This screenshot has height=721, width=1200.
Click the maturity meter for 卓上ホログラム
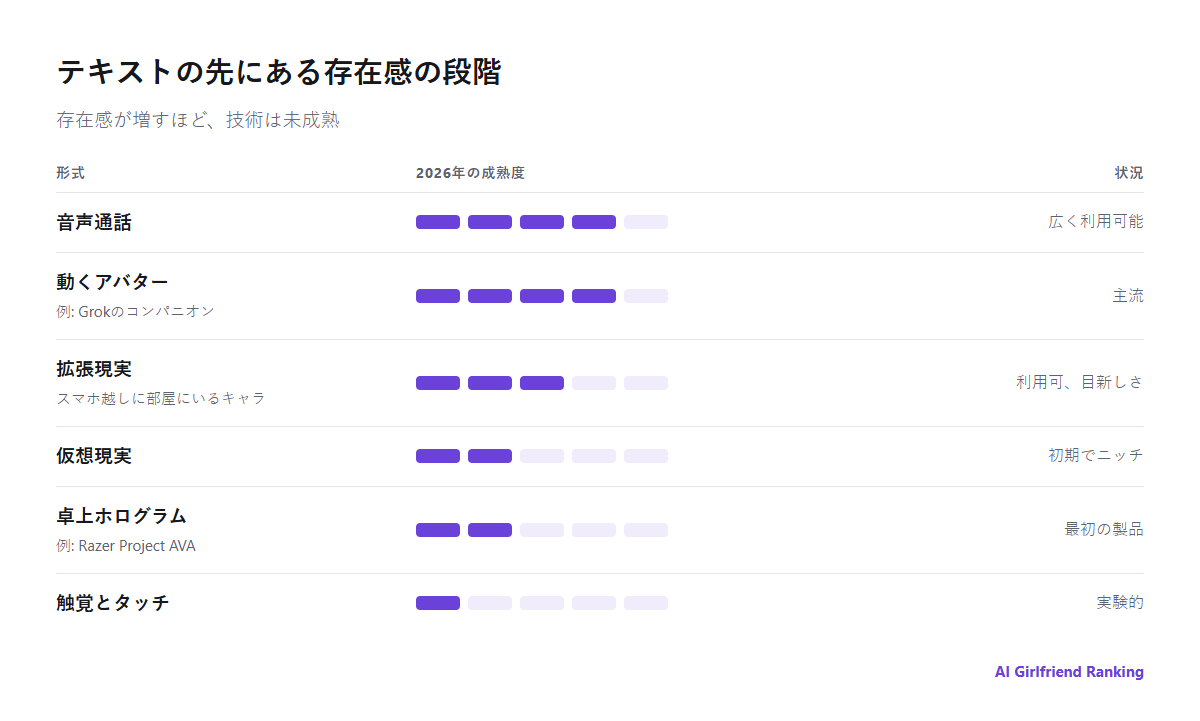pos(542,530)
